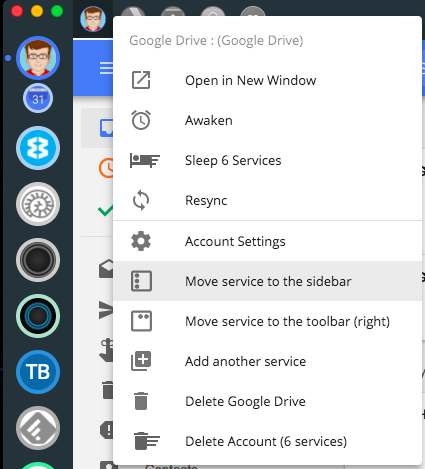Click trash-with-lines icon beside Delete Account
This screenshot has height=469, width=425.
pyautogui.click(x=147, y=441)
